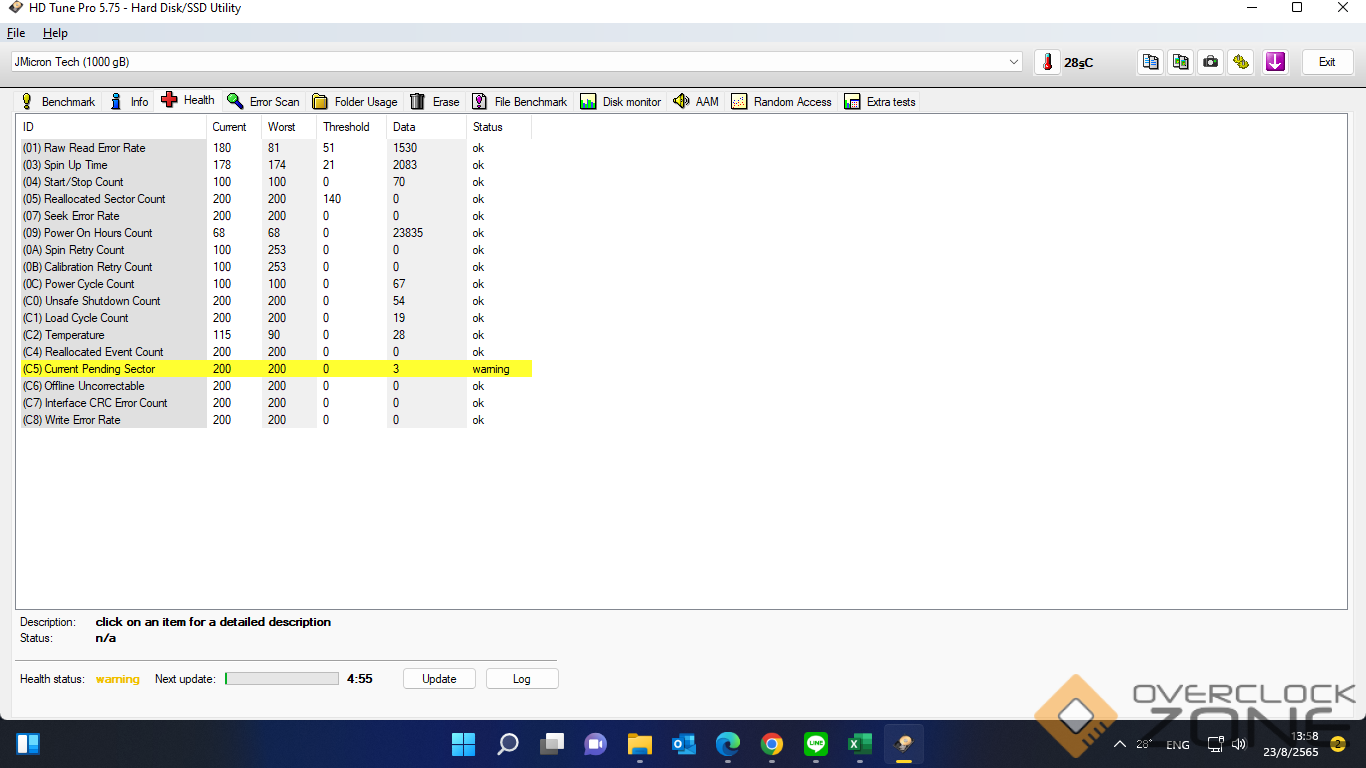Viewport: 1366px width, 768px height.
Task: Copy info text to clipboard icon
Action: (1151, 62)
